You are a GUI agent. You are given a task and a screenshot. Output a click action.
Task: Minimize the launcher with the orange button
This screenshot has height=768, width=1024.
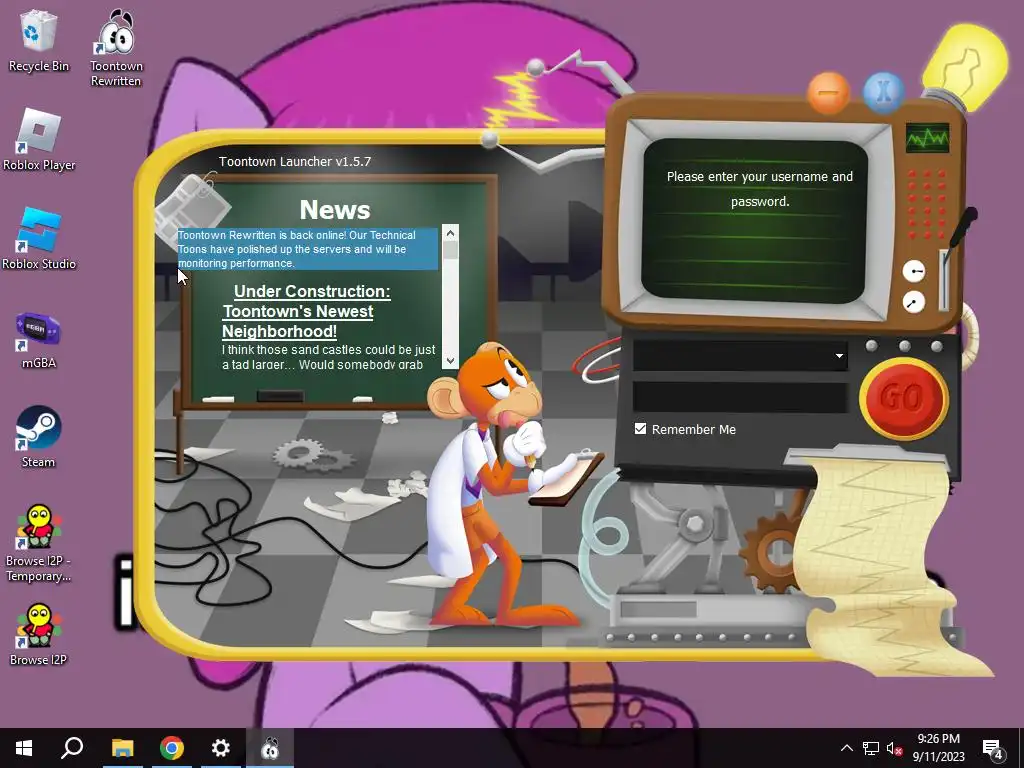(x=828, y=93)
